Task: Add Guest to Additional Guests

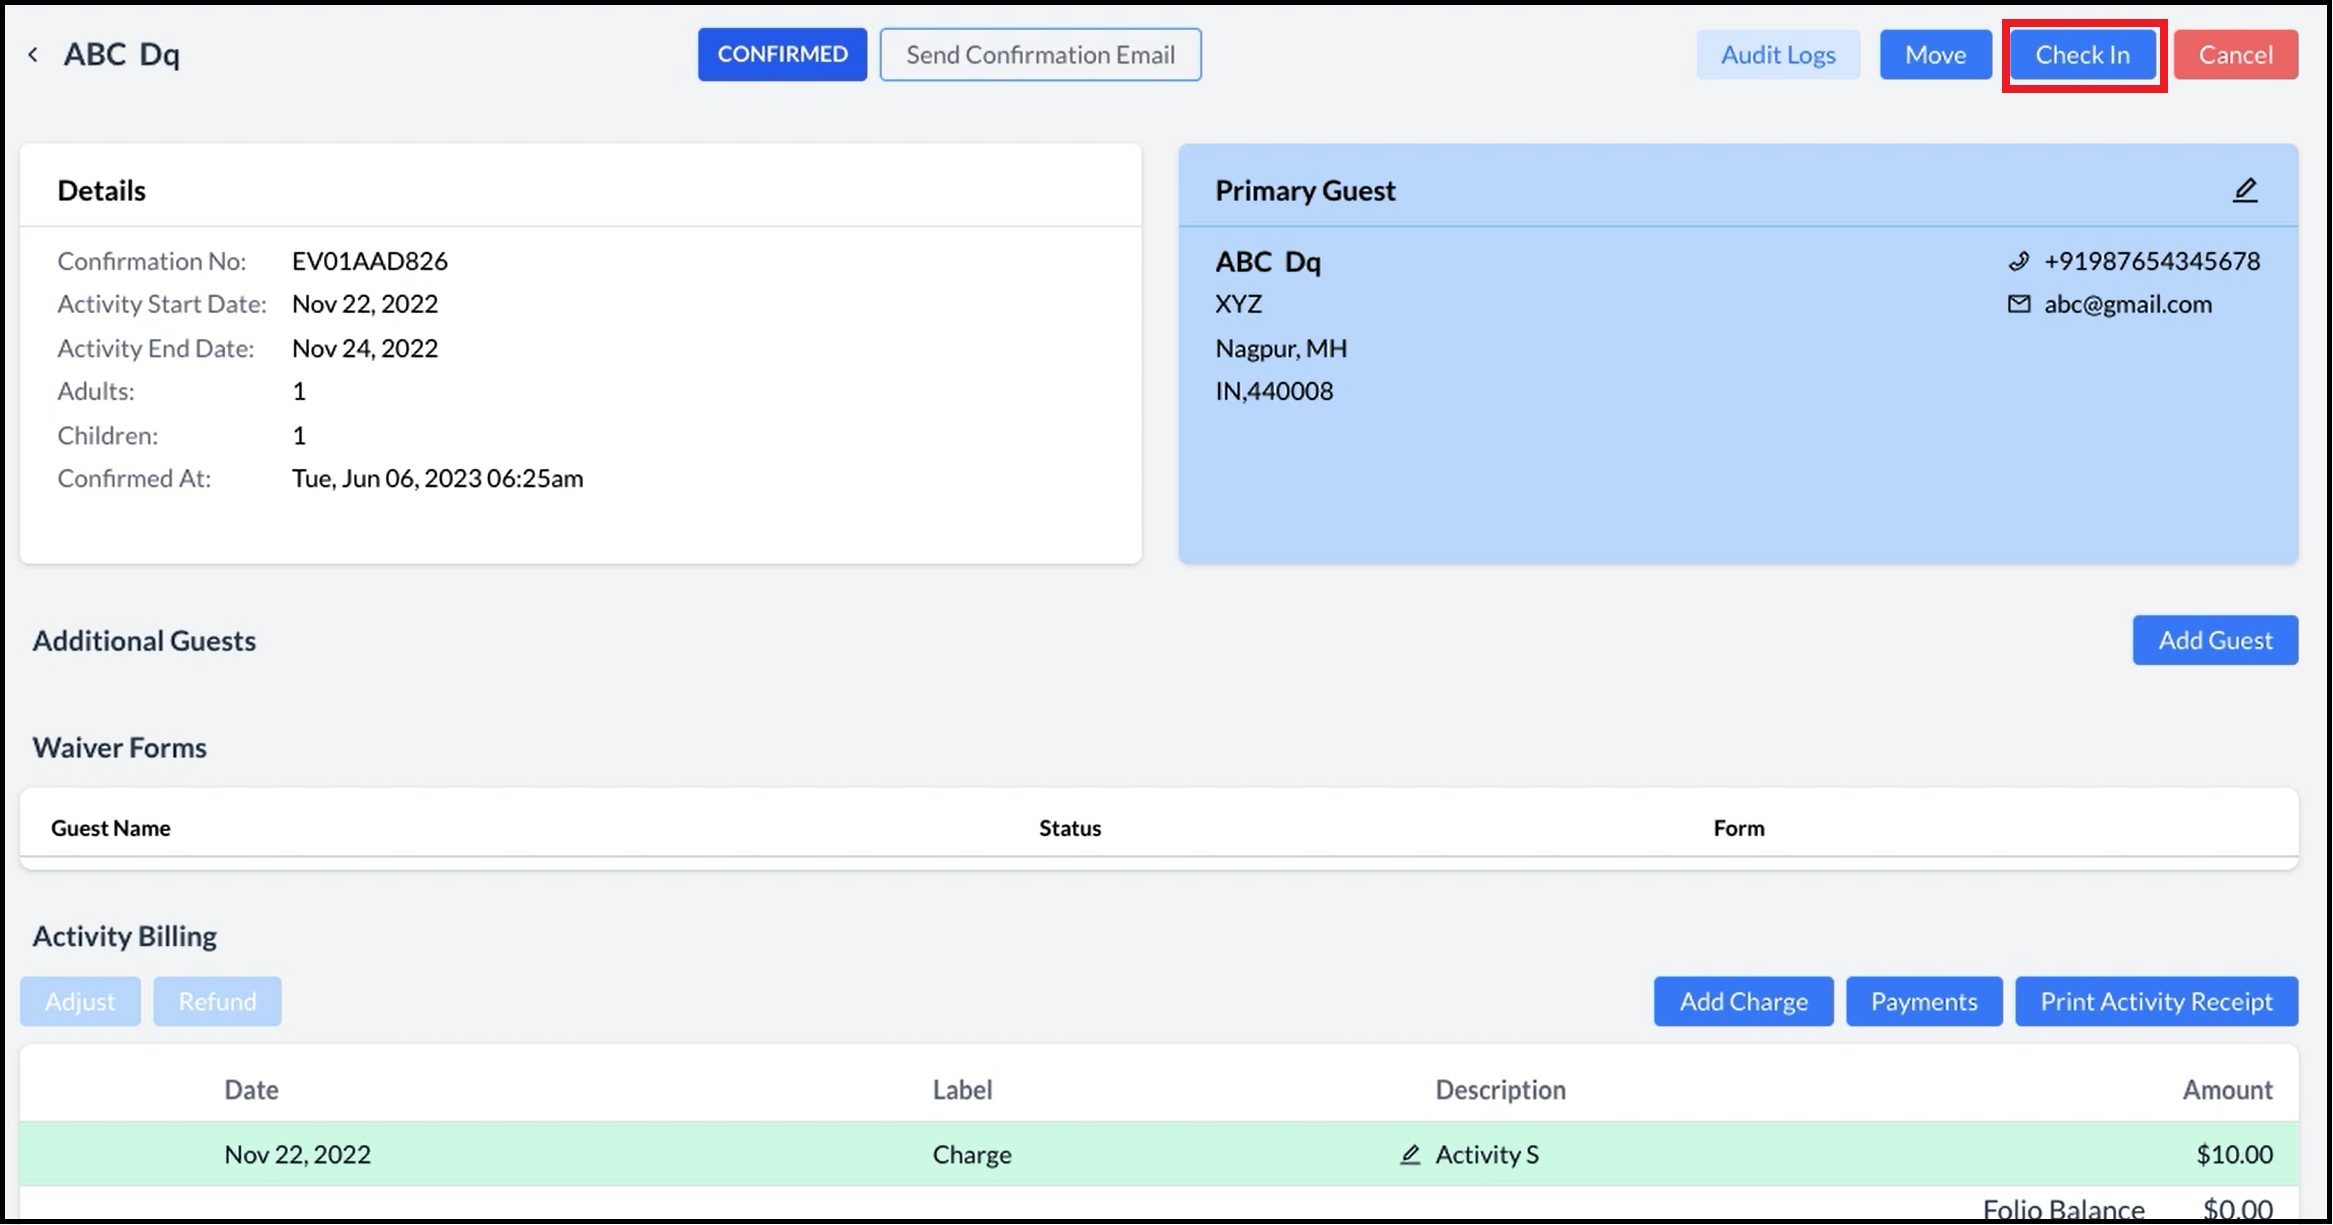Action: click(x=2214, y=640)
